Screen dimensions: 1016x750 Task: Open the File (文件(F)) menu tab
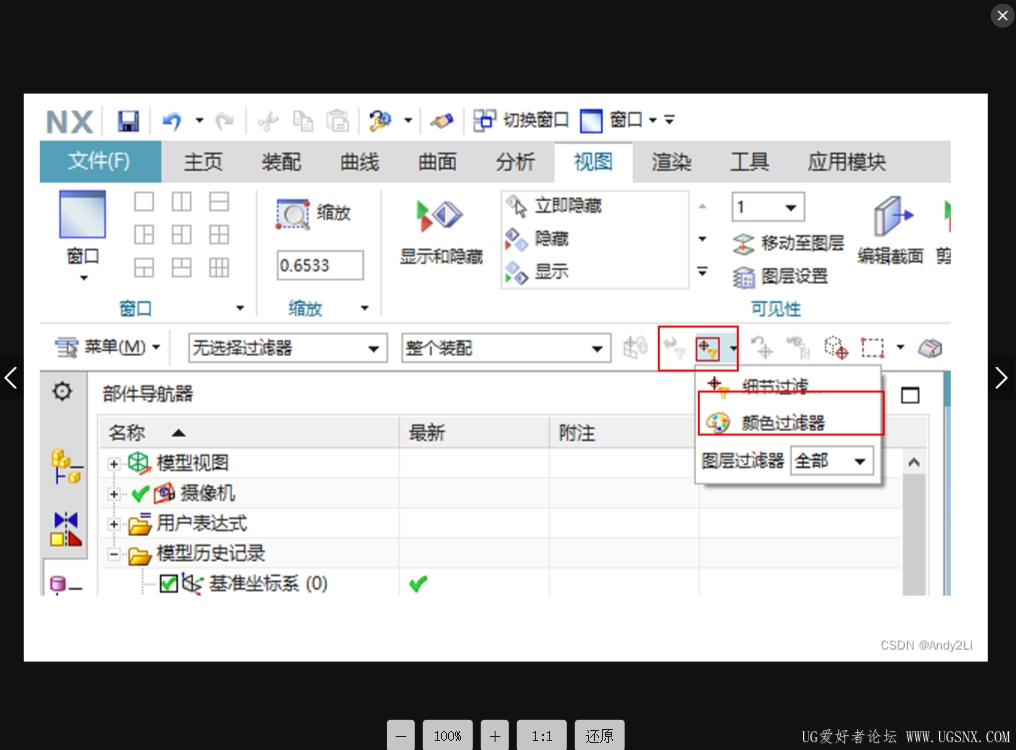100,161
